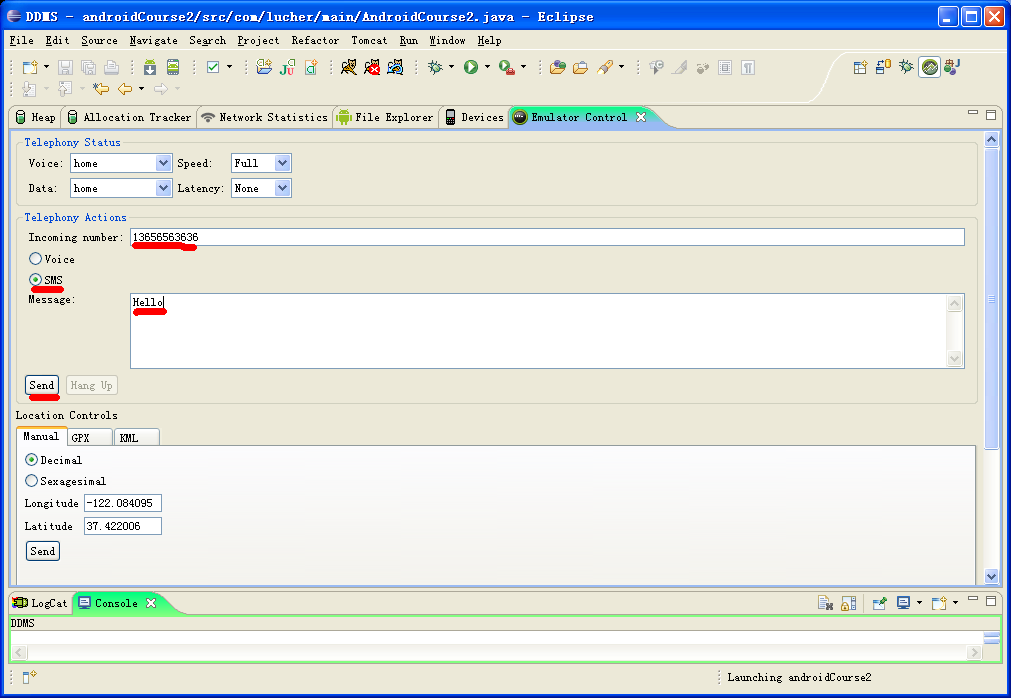This screenshot has height=698, width=1011.
Task: Click the Last Edit Location arrow icon
Action: 101,88
